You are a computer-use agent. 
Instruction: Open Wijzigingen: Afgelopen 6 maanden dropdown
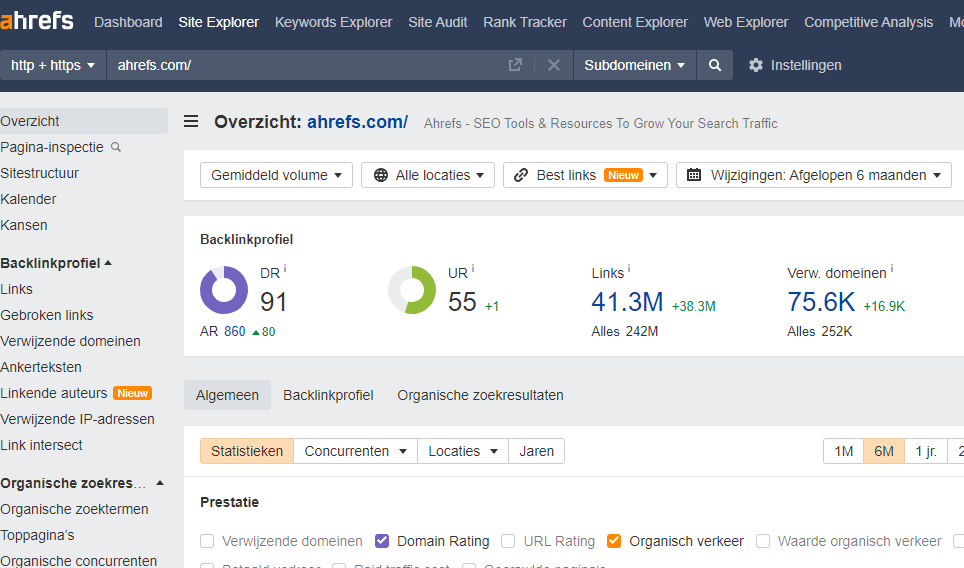pyautogui.click(x=814, y=175)
